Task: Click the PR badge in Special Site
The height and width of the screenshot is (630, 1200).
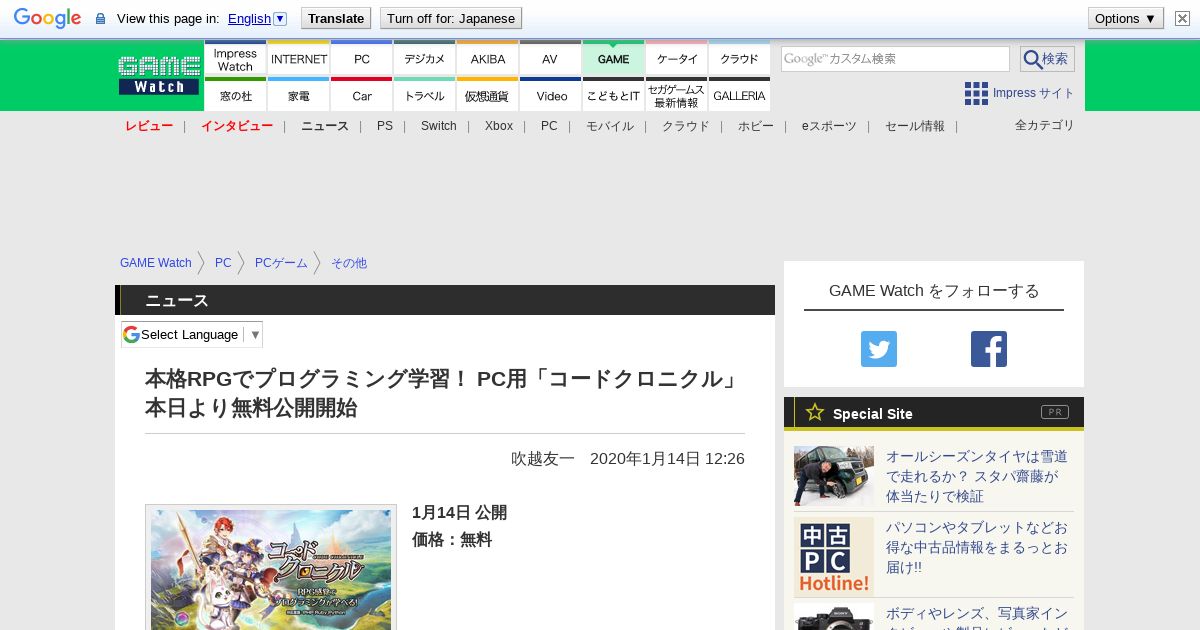Action: 1054,412
